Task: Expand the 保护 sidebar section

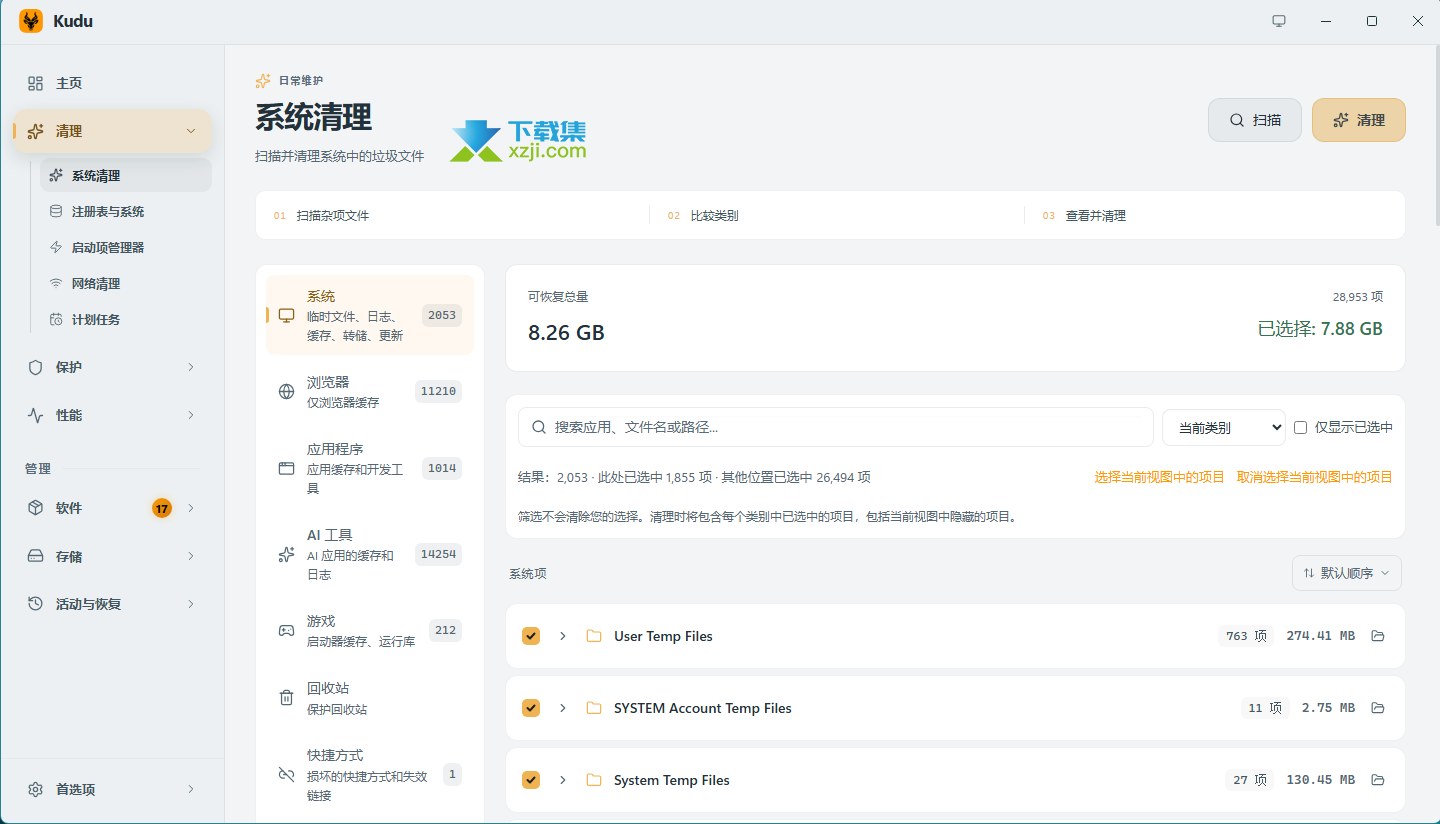Action: click(x=191, y=367)
